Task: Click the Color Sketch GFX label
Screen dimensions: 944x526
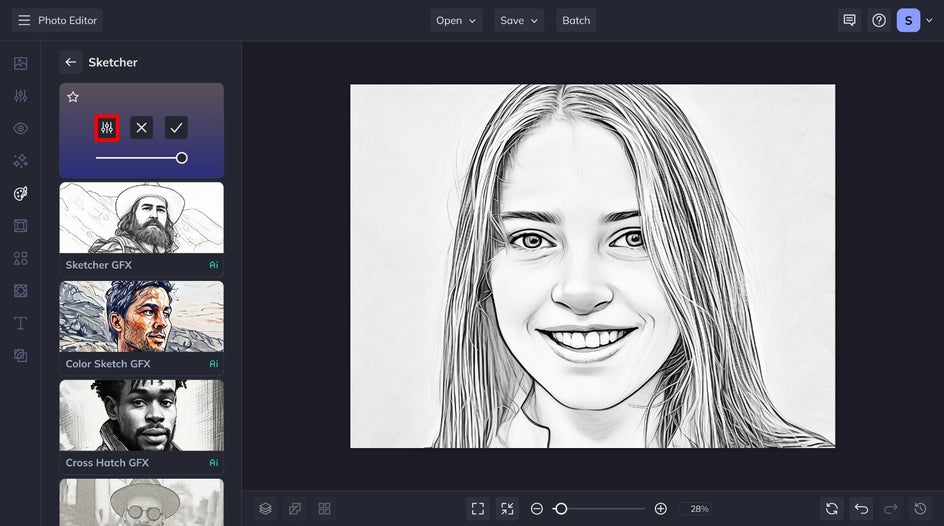Action: point(108,364)
